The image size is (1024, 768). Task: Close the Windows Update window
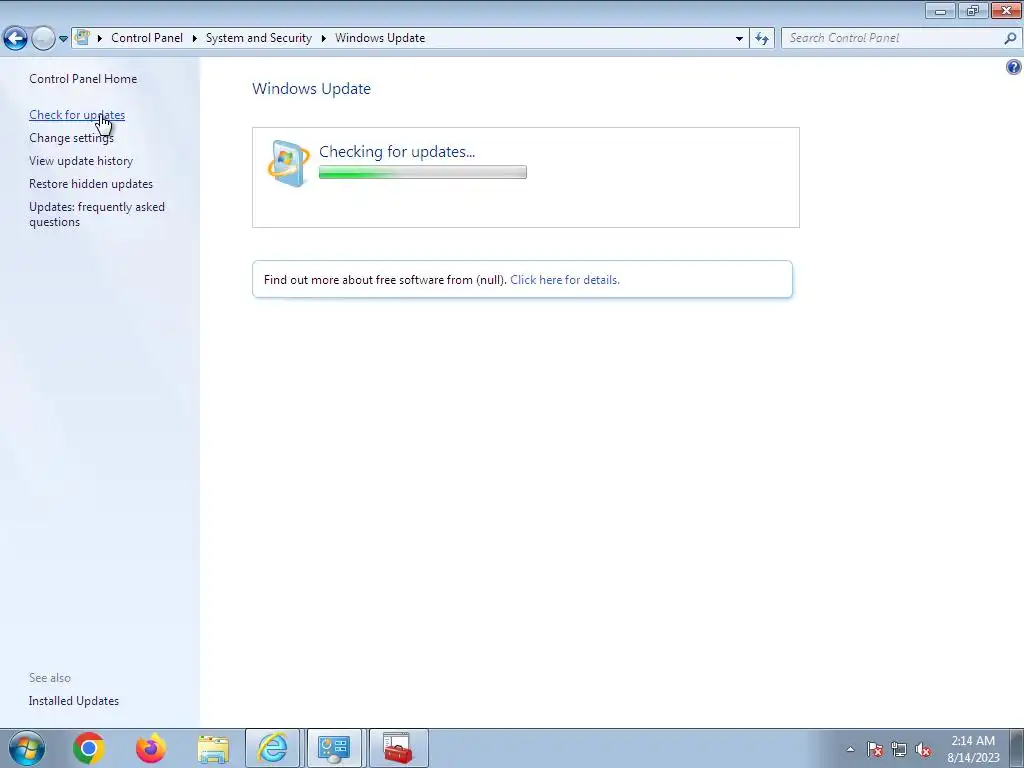(x=1007, y=10)
